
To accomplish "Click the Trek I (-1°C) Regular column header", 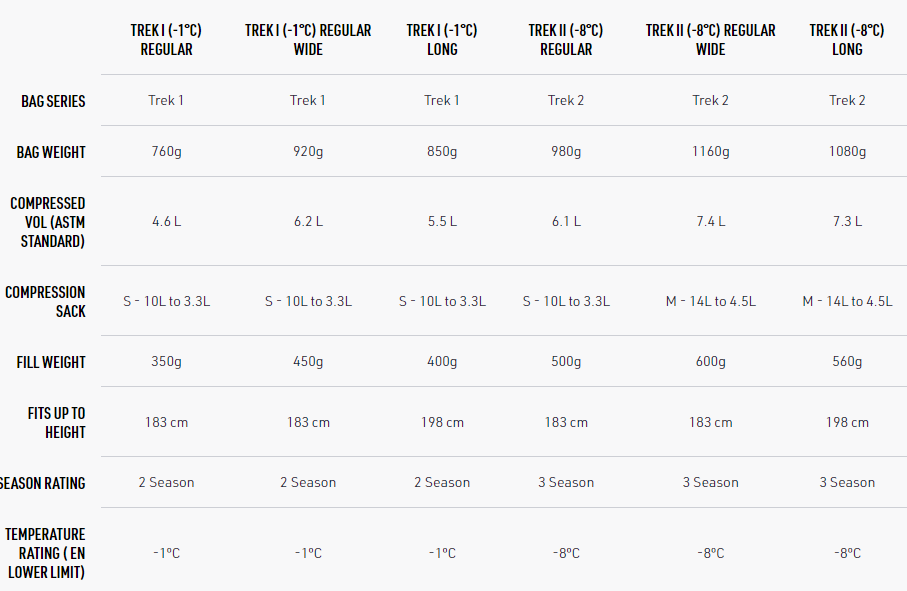I will 166,40.
